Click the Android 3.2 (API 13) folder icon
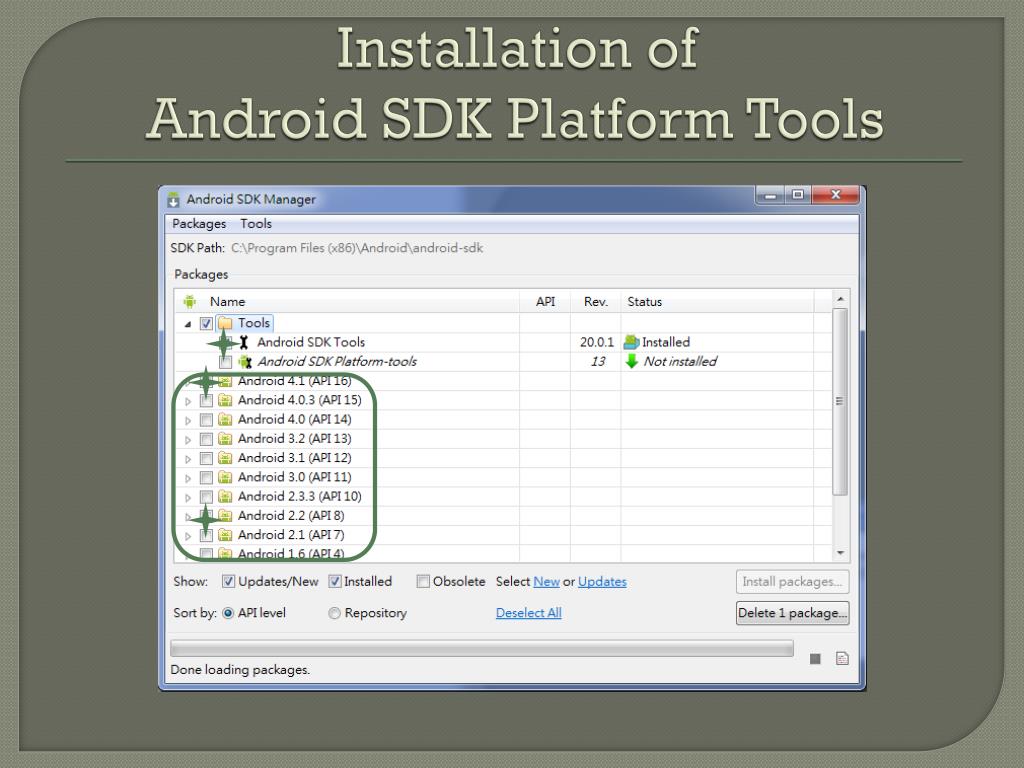The width and height of the screenshot is (1024, 768). (225, 438)
